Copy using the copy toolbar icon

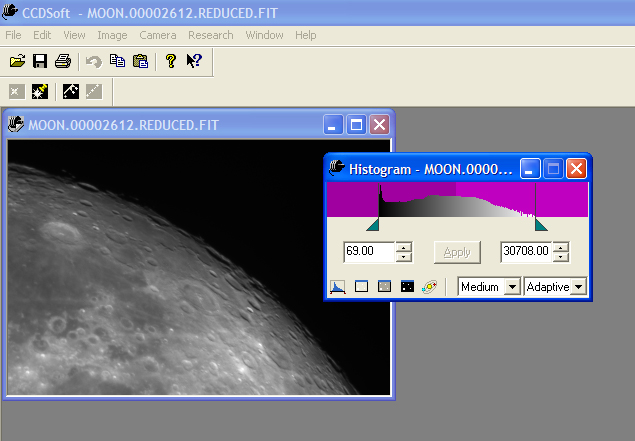click(117, 61)
